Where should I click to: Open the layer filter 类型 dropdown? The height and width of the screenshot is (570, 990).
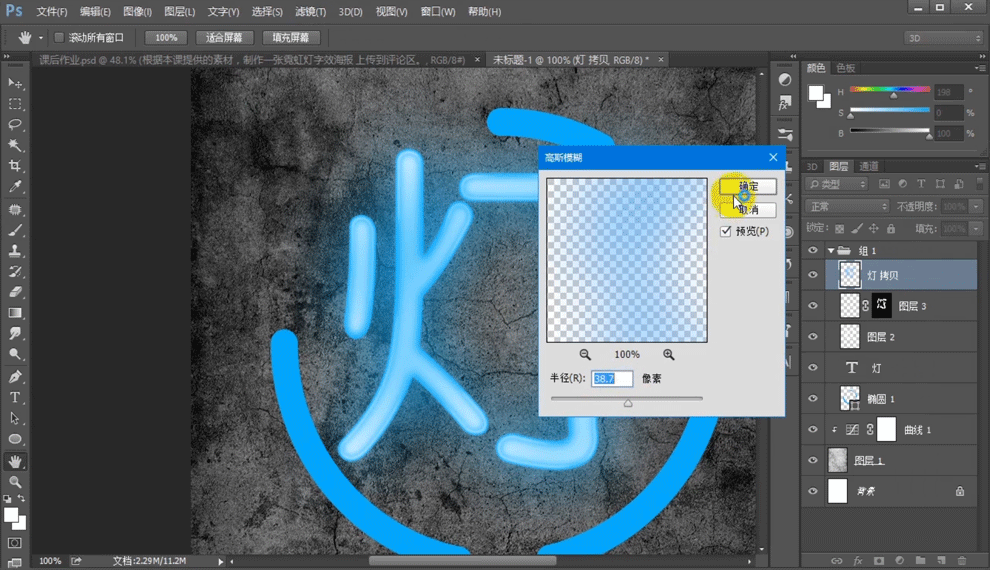(x=837, y=184)
